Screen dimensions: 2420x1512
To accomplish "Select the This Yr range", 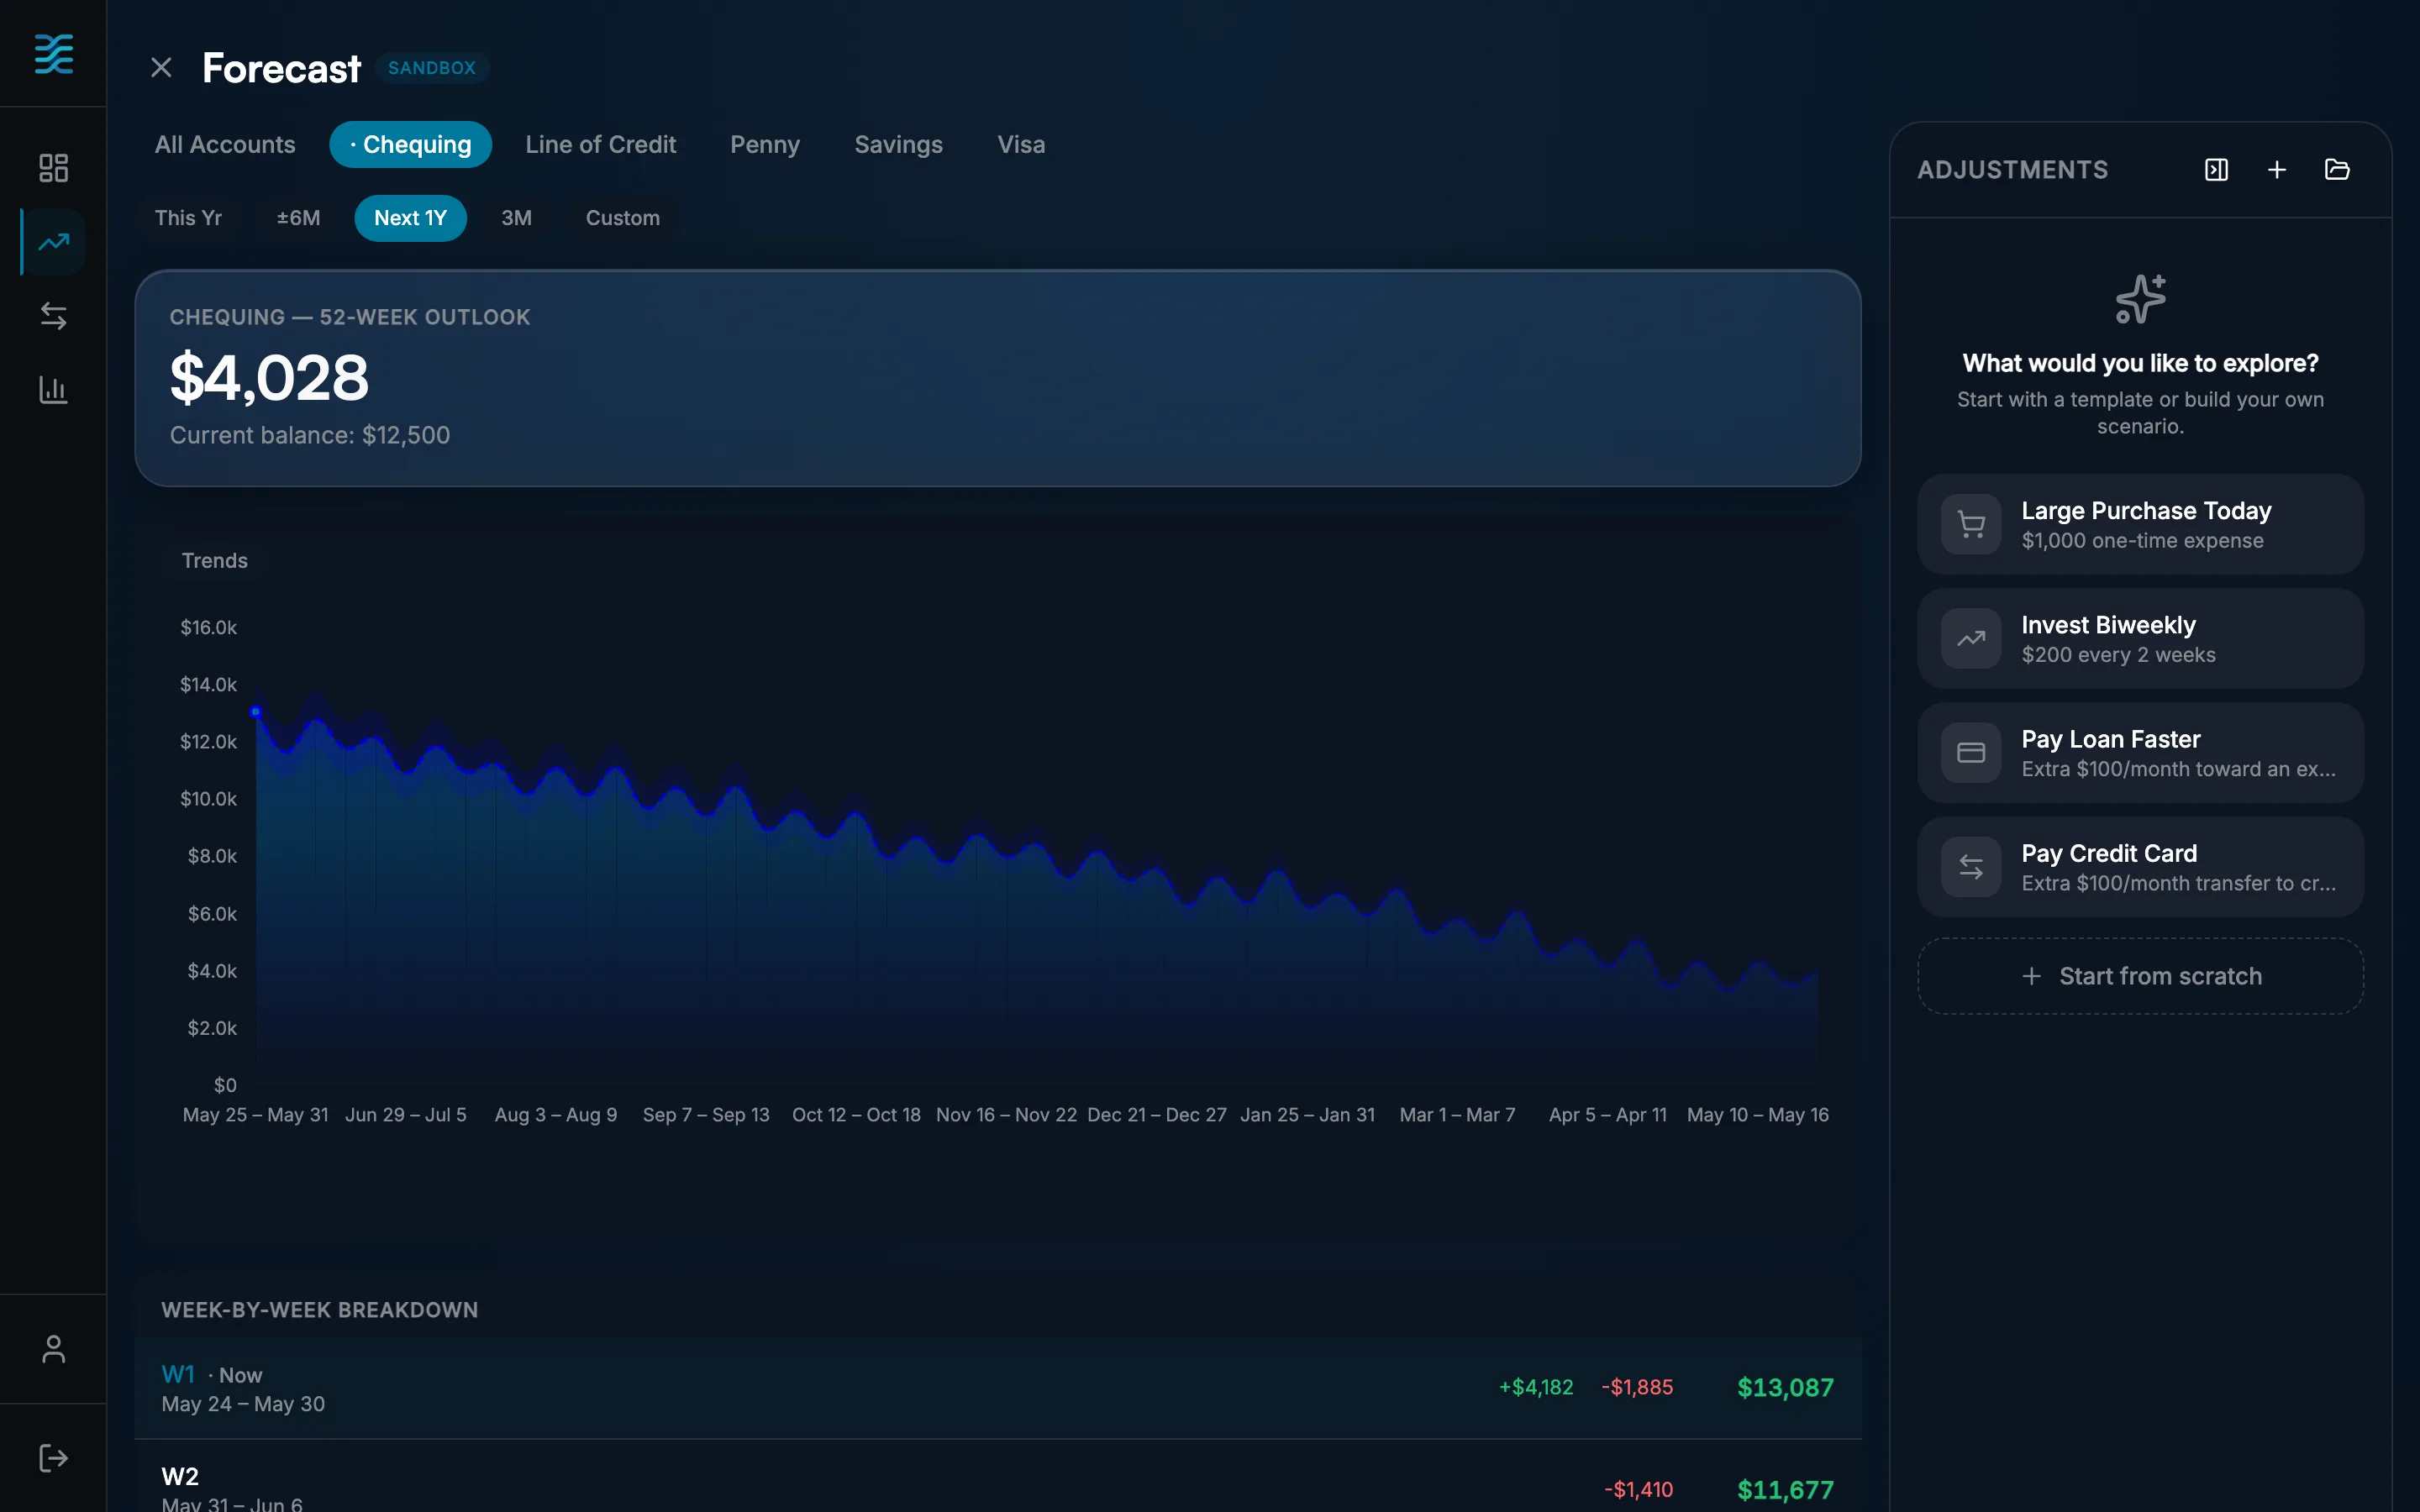I will [x=188, y=218].
